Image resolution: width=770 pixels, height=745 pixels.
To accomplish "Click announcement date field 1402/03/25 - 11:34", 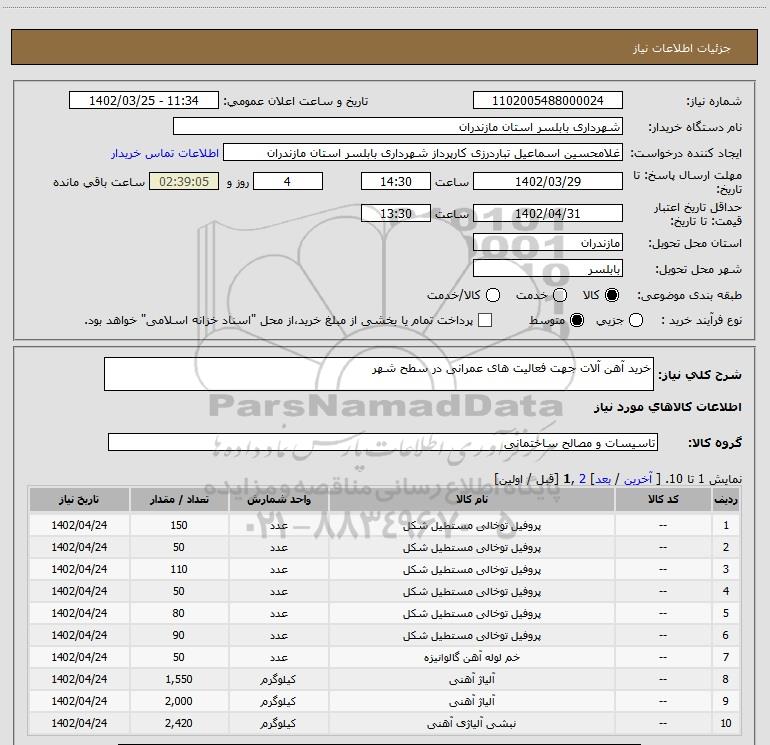I will [144, 100].
